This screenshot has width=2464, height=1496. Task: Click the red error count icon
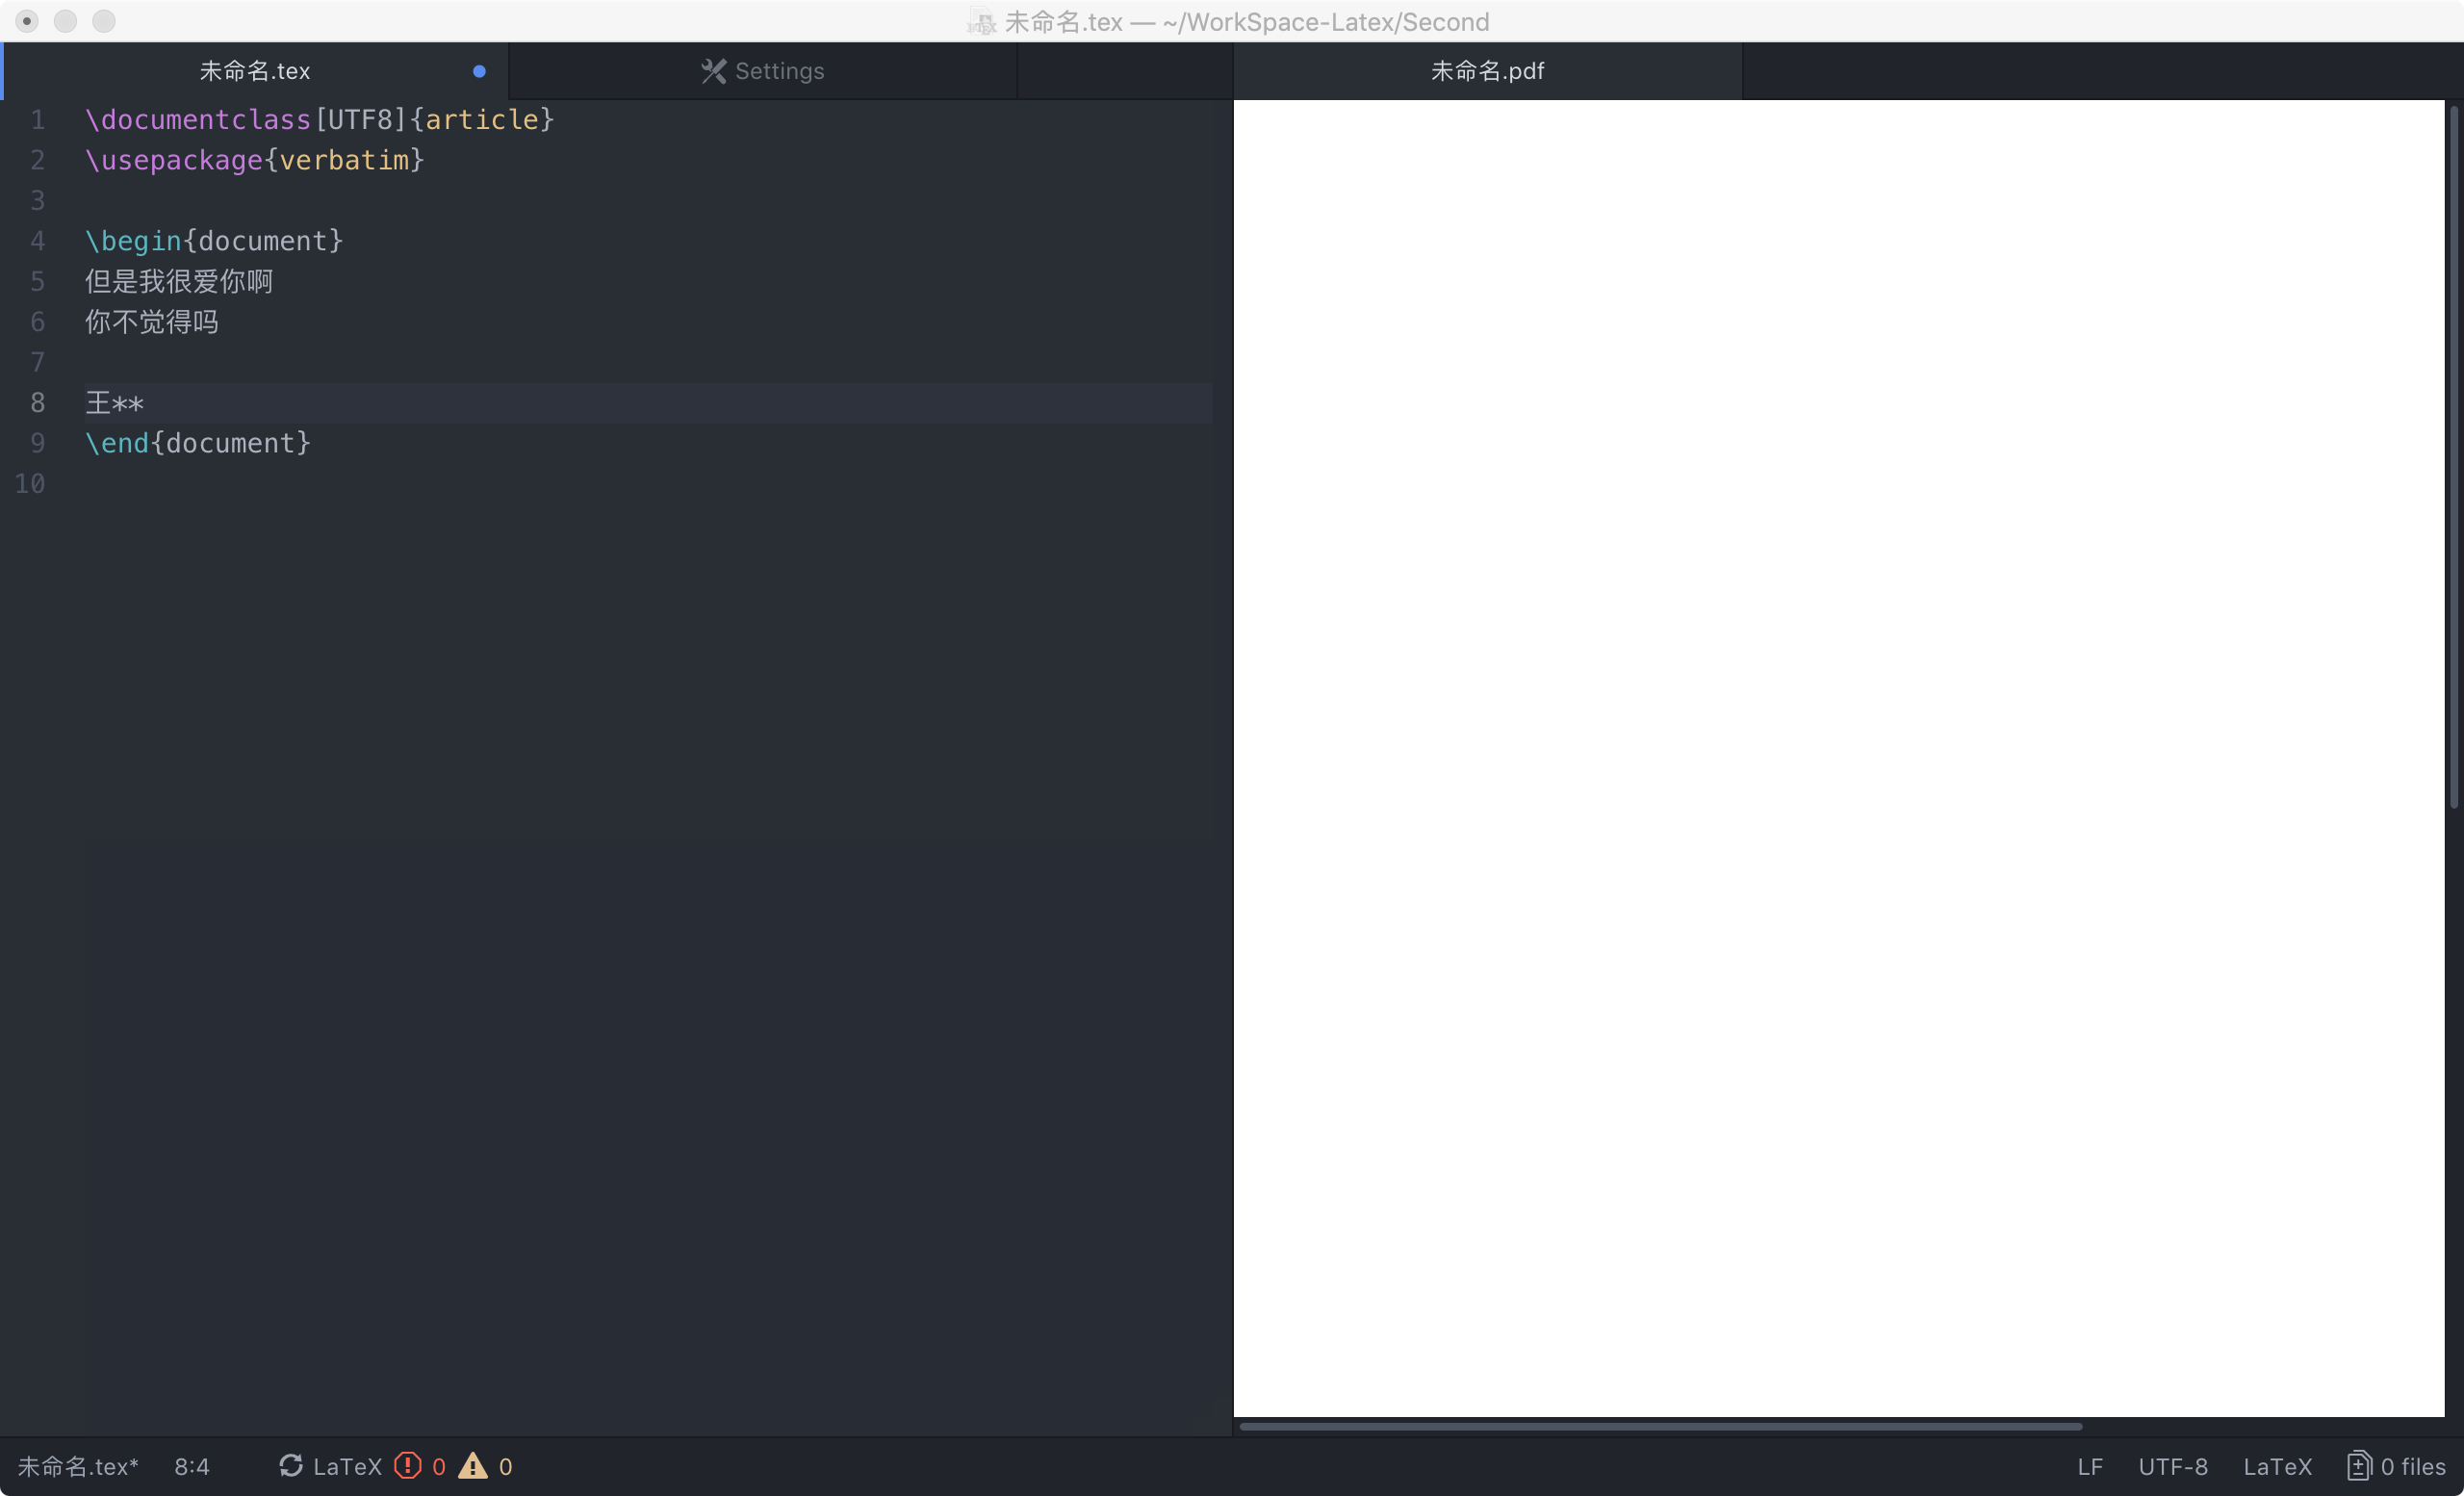coord(408,1466)
